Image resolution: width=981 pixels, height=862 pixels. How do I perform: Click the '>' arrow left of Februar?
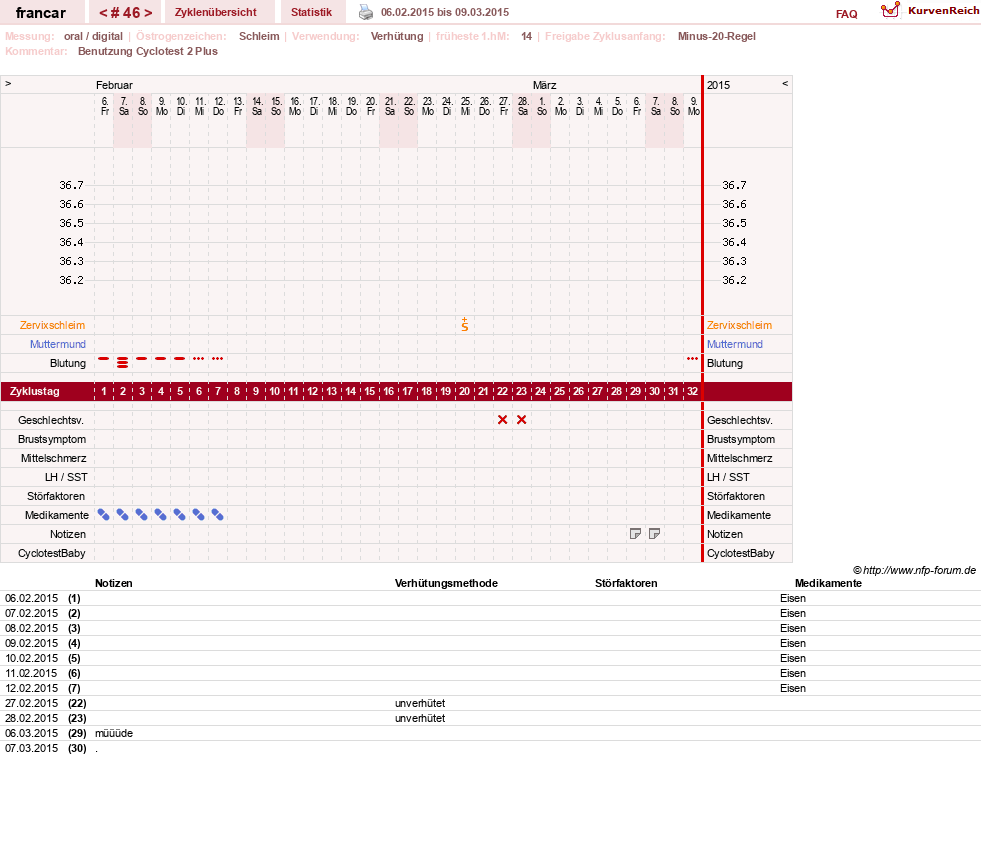[x=8, y=83]
